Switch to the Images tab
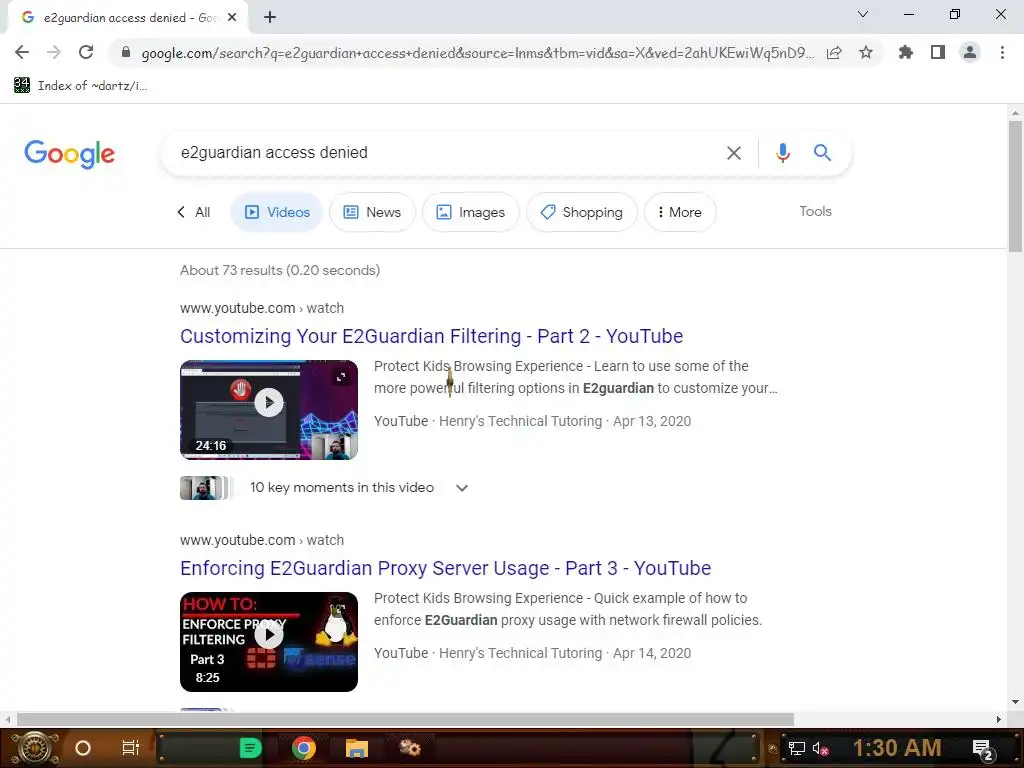This screenshot has width=1024, height=768. (x=471, y=212)
